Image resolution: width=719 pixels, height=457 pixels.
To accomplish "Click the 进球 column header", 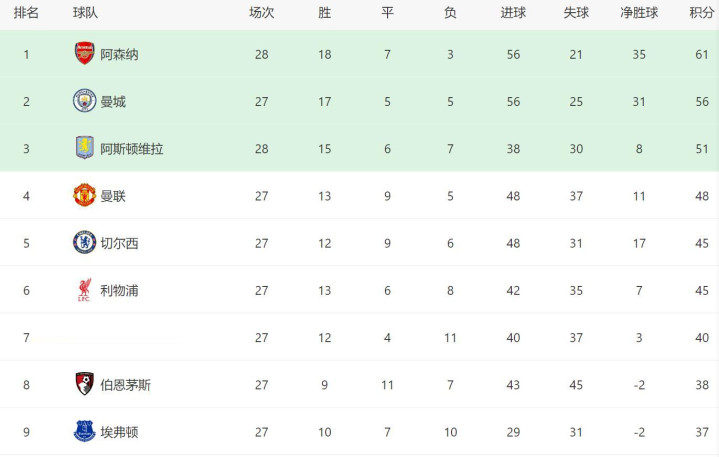I will [513, 13].
